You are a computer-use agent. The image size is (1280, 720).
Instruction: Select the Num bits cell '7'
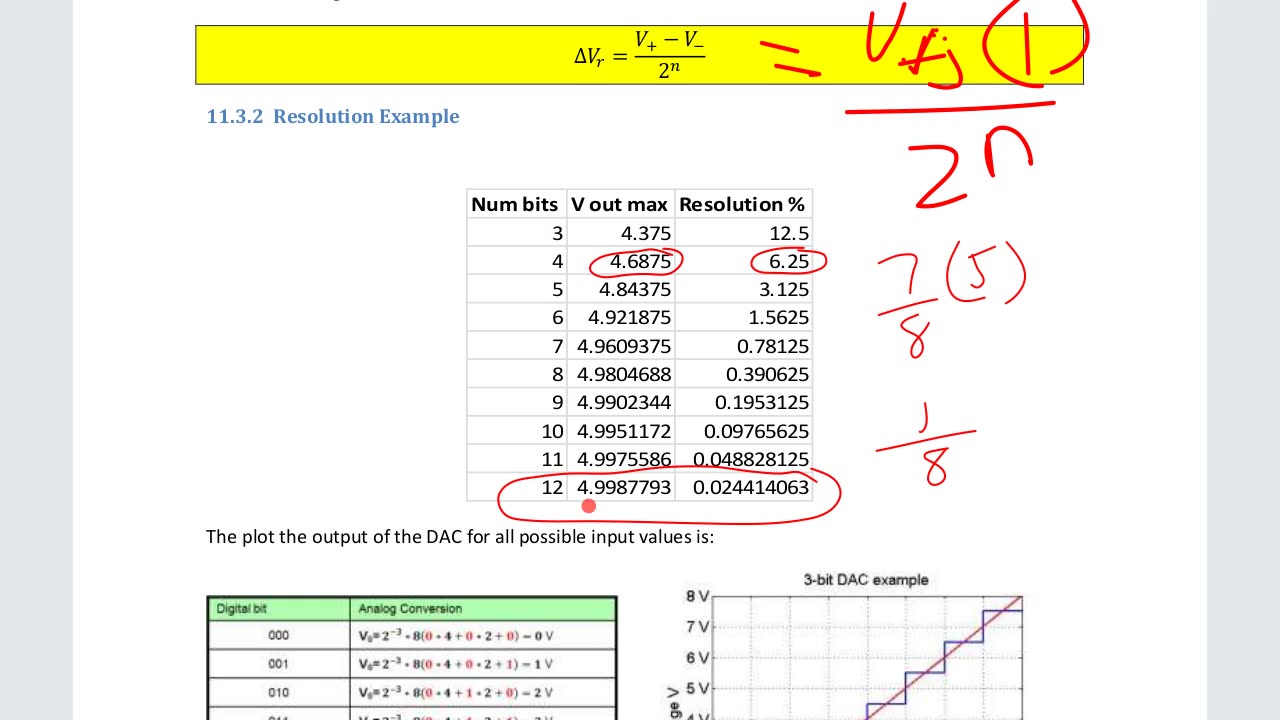click(558, 346)
